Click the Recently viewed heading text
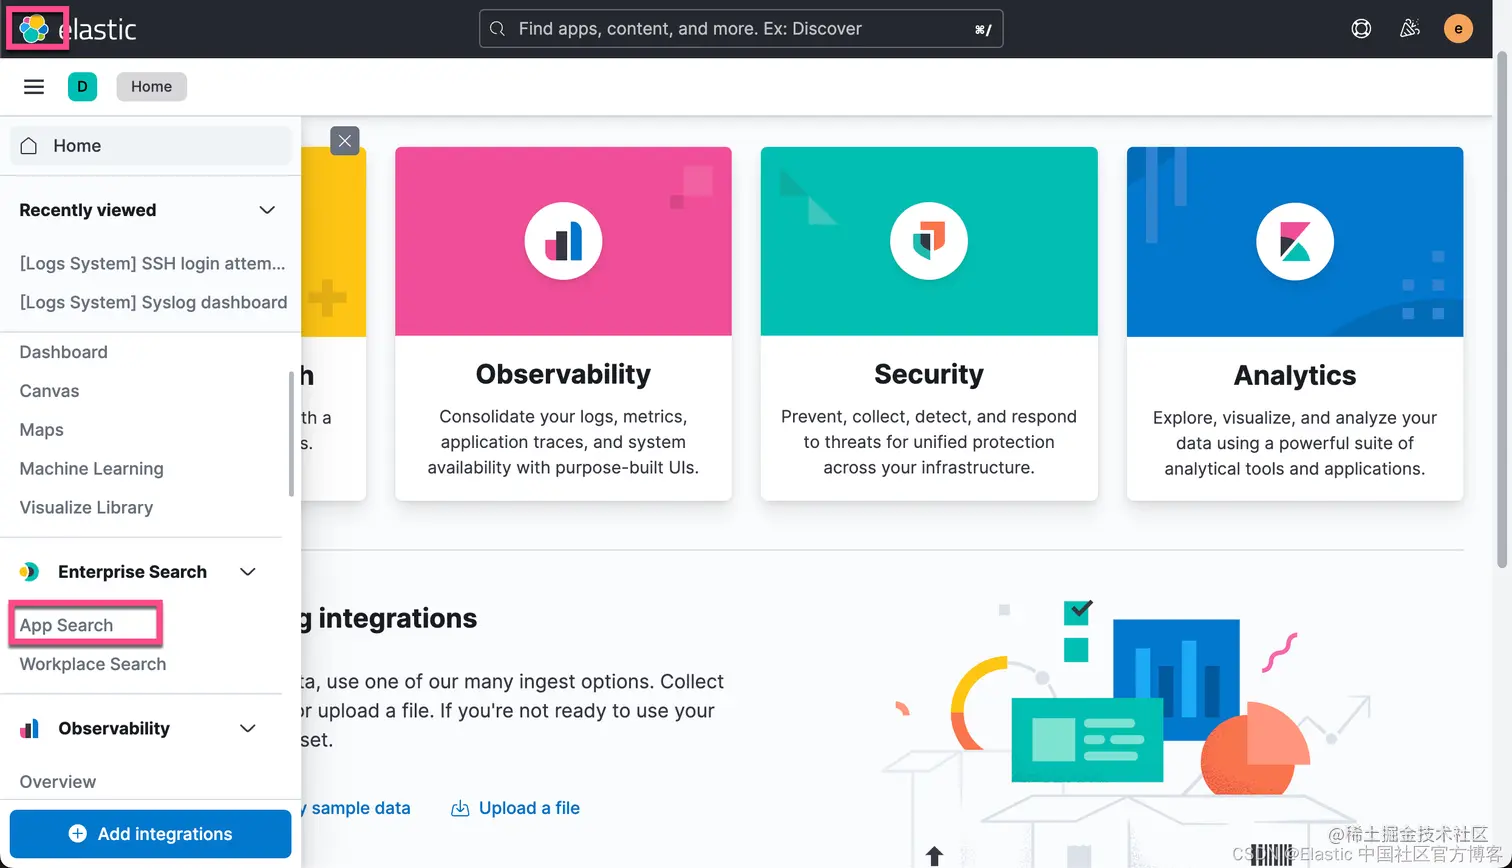 pyautogui.click(x=88, y=210)
